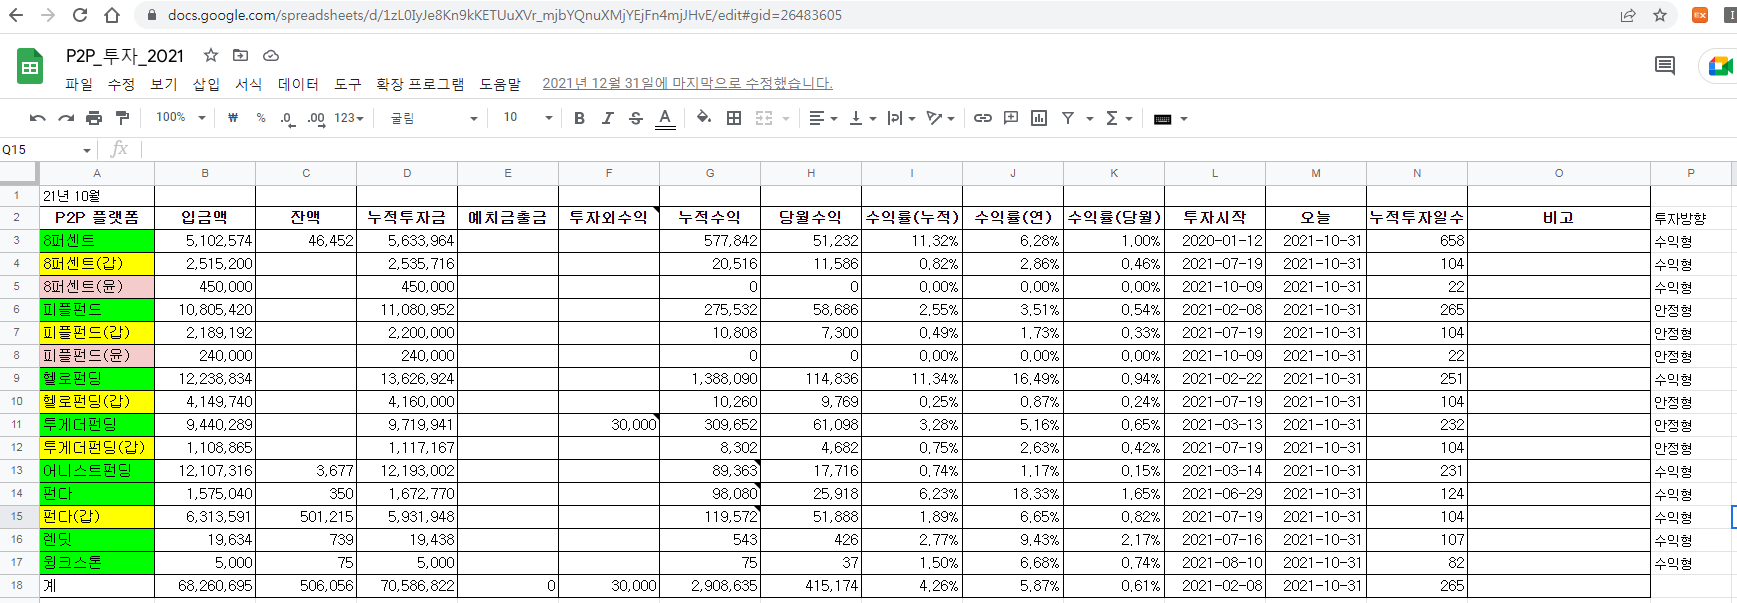The width and height of the screenshot is (1737, 603).
Task: Insert a chart
Action: (1039, 118)
